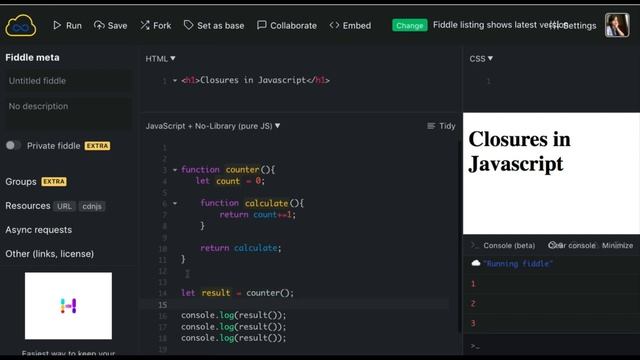640x360 pixels.
Task: Open the Embed option
Action: 350,25
